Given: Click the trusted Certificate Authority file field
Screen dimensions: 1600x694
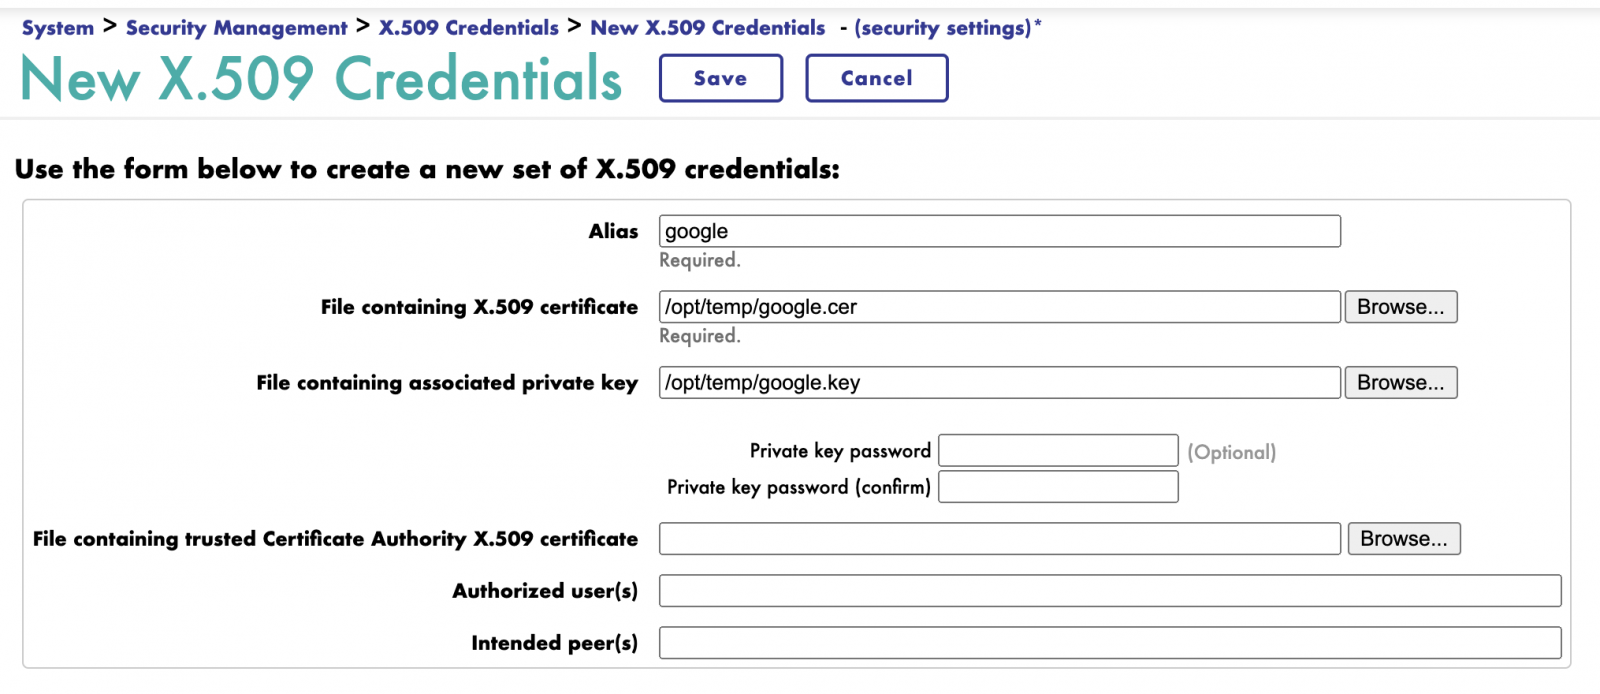Looking at the screenshot, I should tap(1000, 539).
